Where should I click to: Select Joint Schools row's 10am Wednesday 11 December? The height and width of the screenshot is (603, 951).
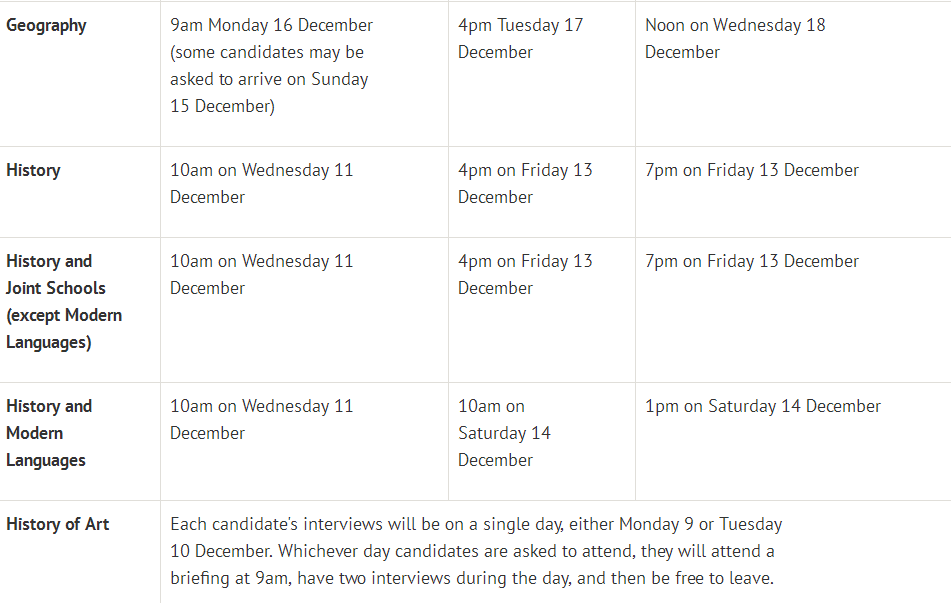click(x=261, y=274)
